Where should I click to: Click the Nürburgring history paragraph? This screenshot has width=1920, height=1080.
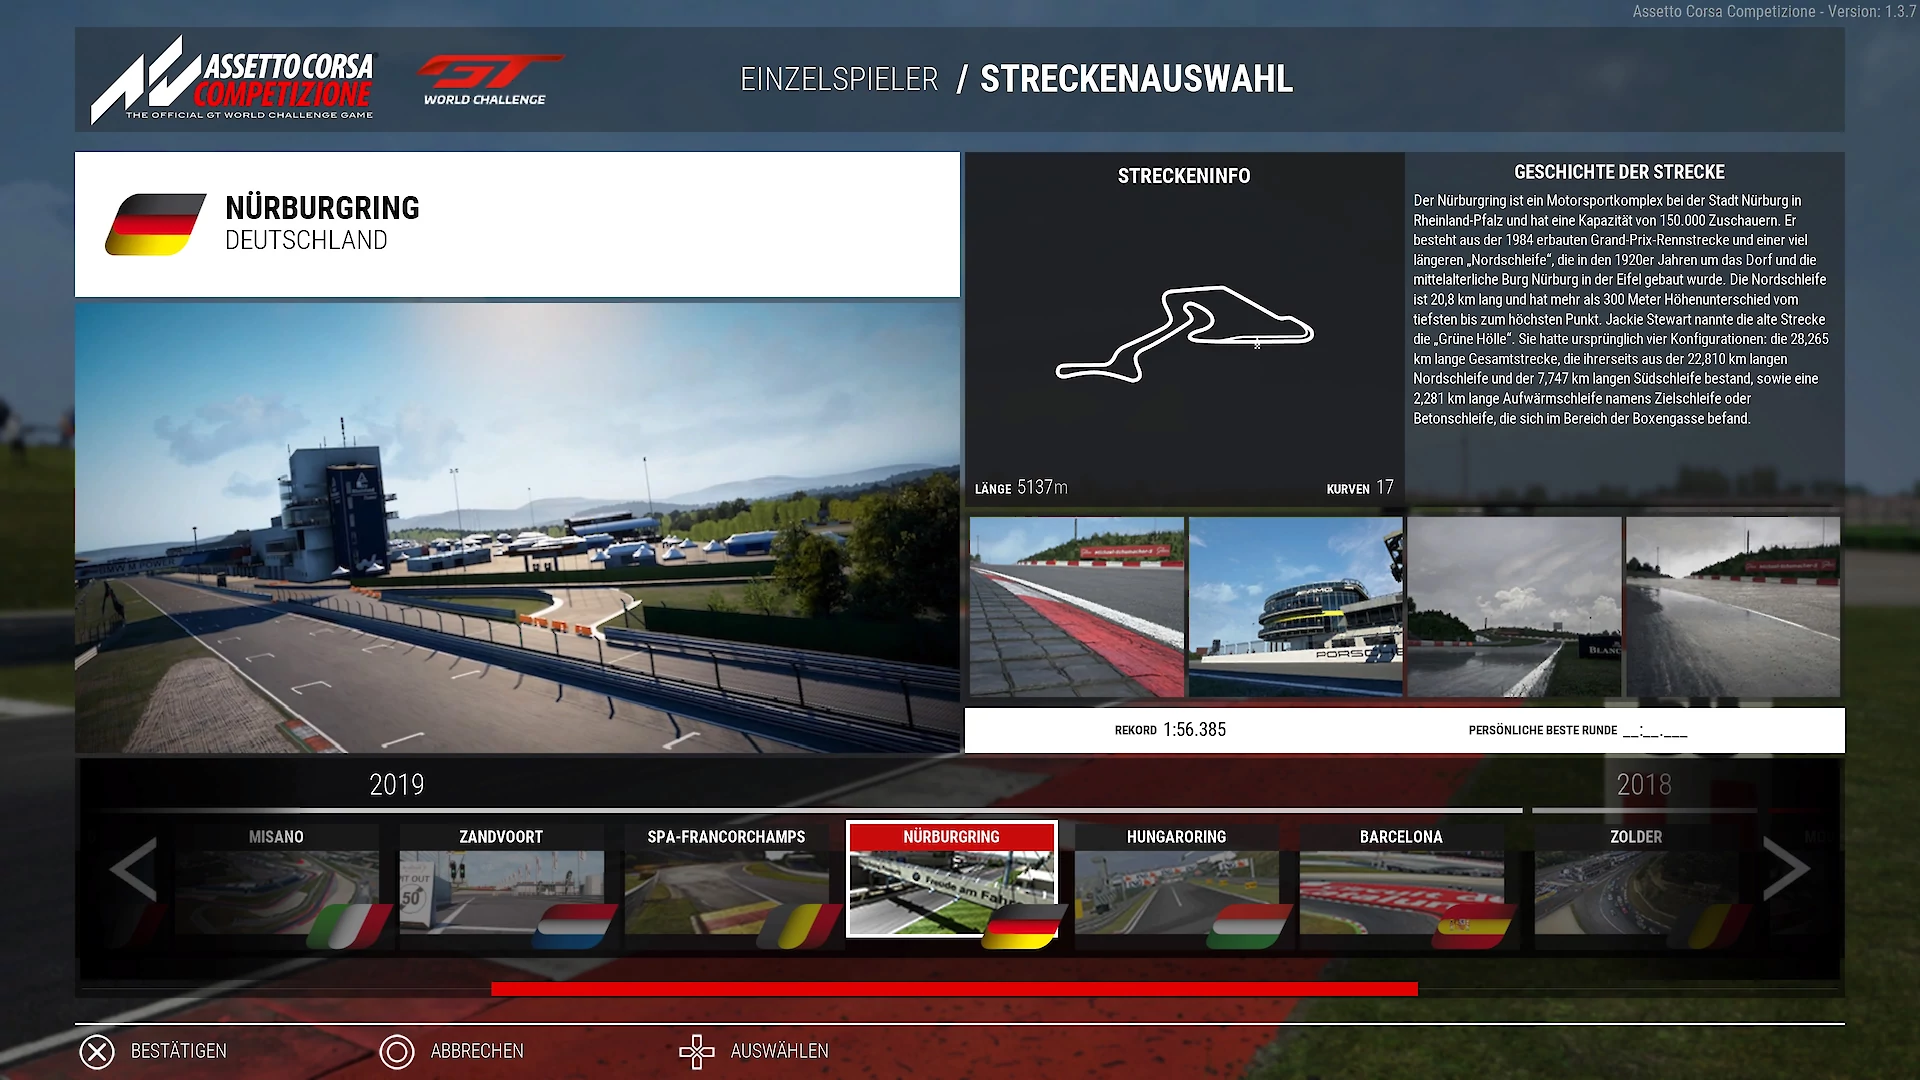1621,309
